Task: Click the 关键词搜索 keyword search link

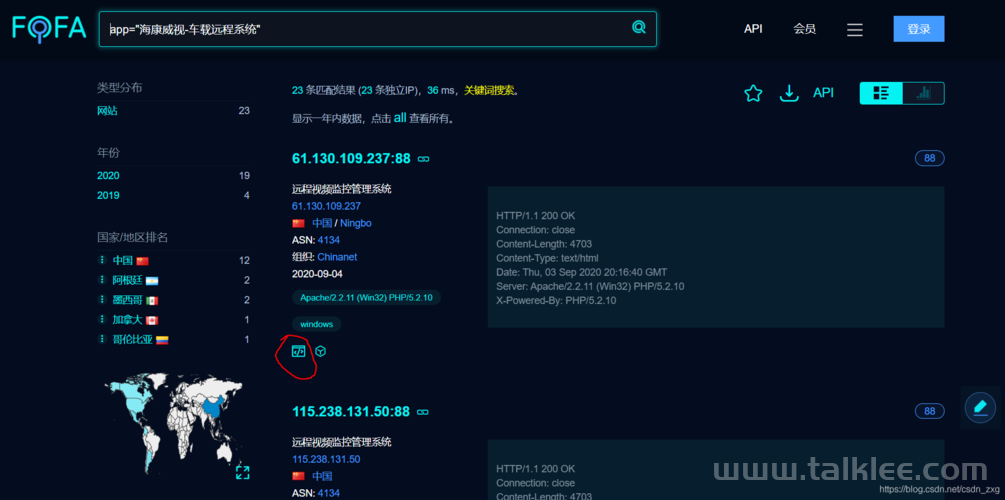Action: (x=489, y=90)
